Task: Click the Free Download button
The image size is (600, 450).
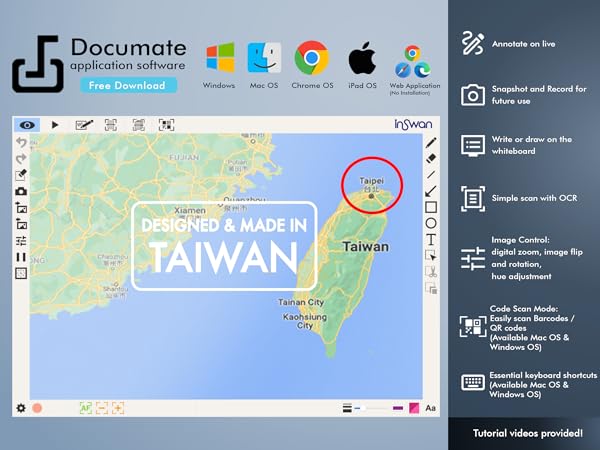Action: (x=128, y=85)
